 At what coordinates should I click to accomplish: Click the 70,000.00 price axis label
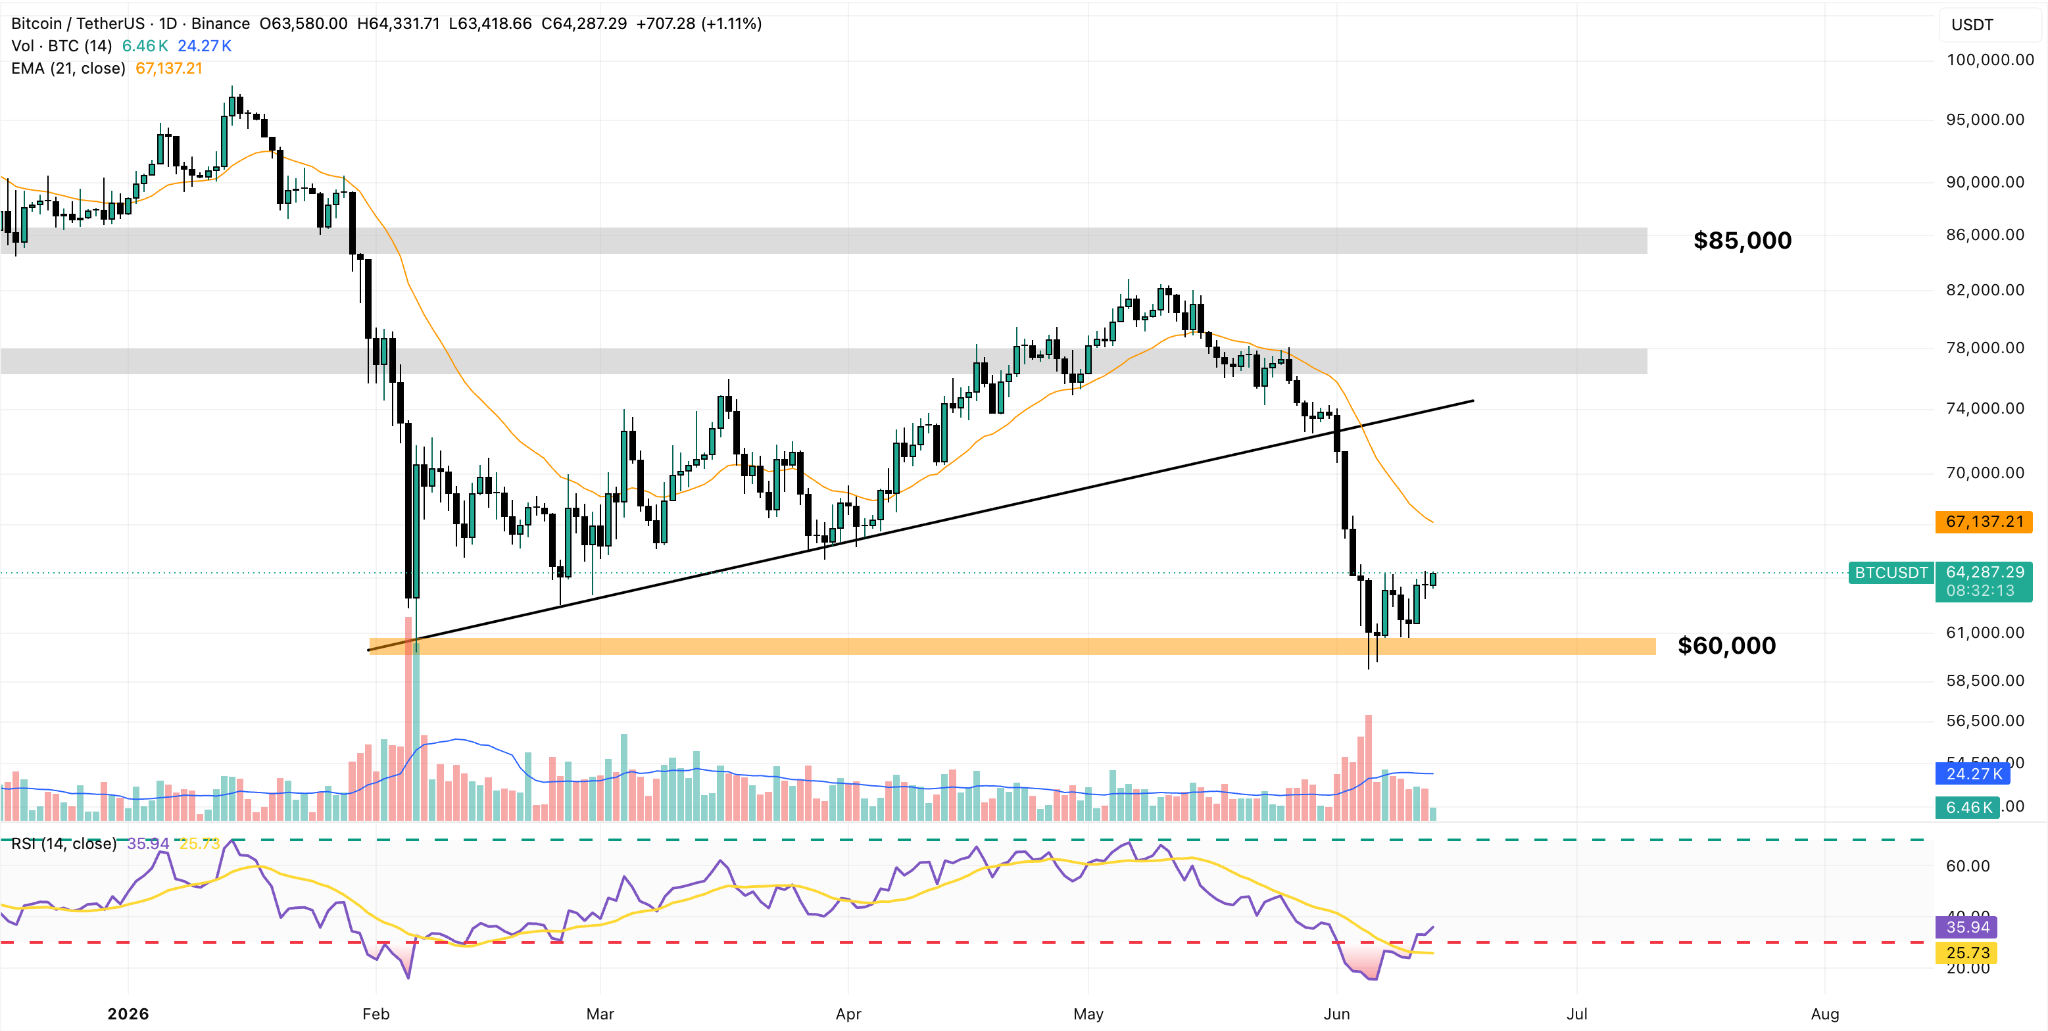pyautogui.click(x=1985, y=473)
